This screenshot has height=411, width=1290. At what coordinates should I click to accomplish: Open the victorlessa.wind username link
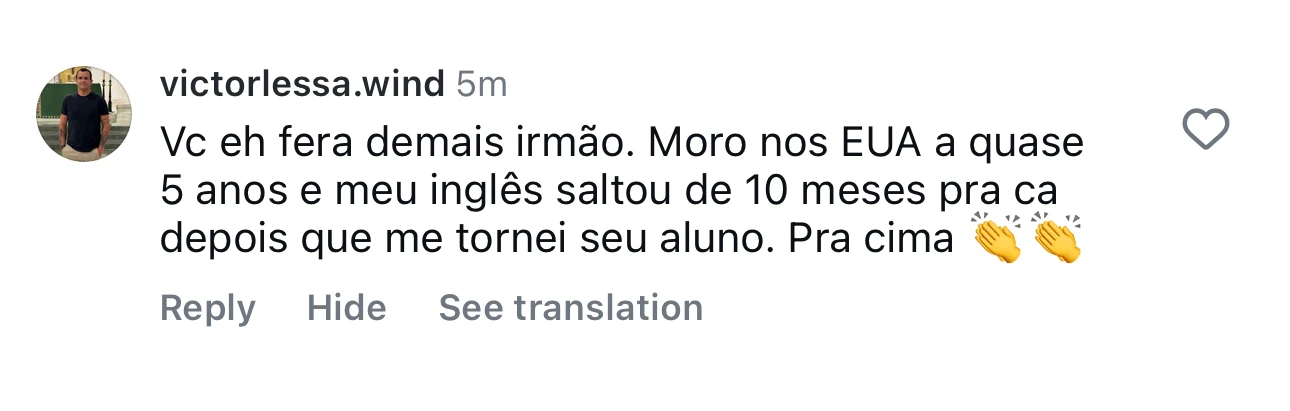(301, 85)
